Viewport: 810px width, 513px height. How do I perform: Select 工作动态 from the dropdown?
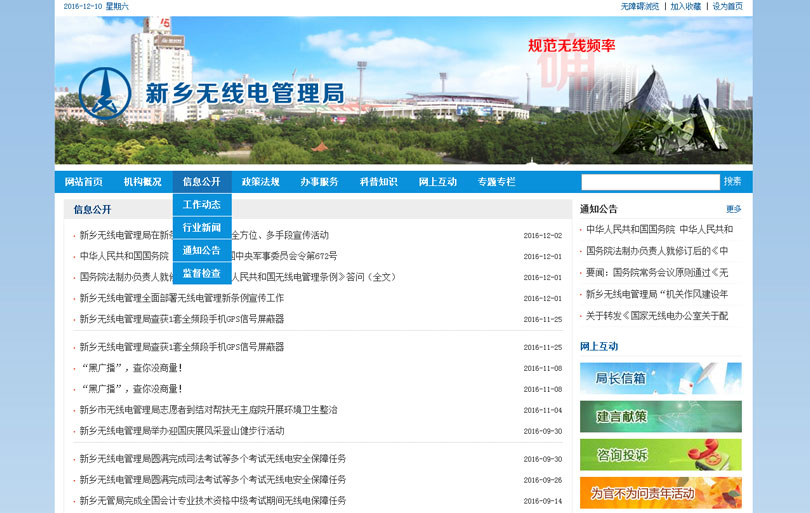coord(202,205)
